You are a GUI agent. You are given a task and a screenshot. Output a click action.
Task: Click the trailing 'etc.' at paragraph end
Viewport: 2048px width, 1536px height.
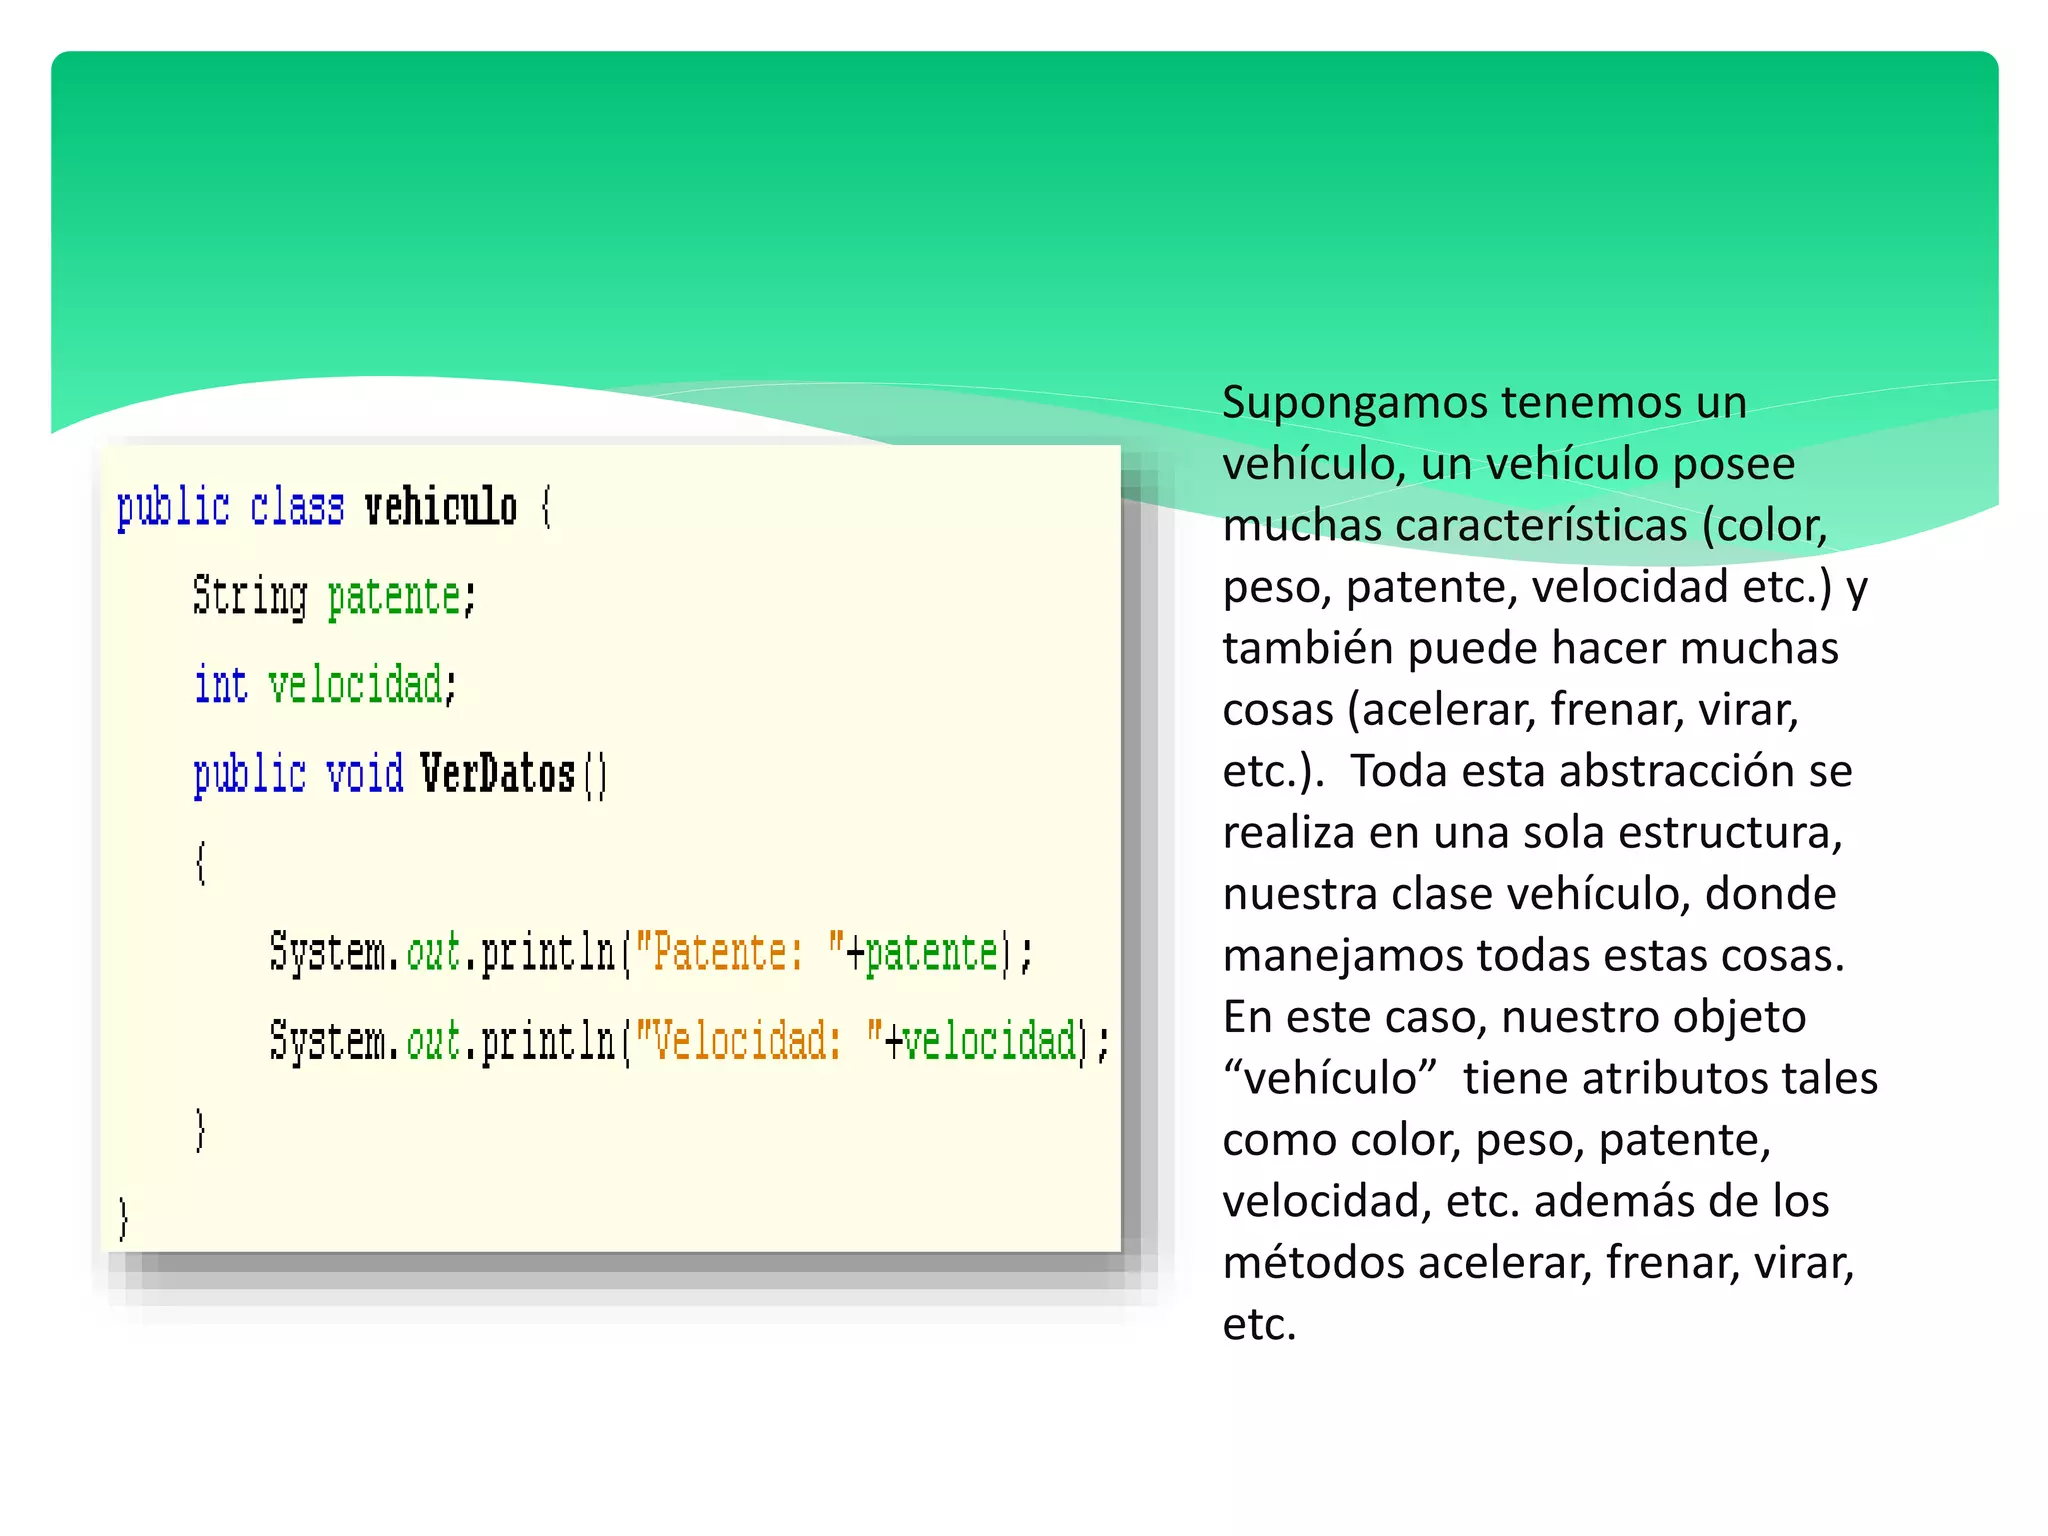1259,1325
